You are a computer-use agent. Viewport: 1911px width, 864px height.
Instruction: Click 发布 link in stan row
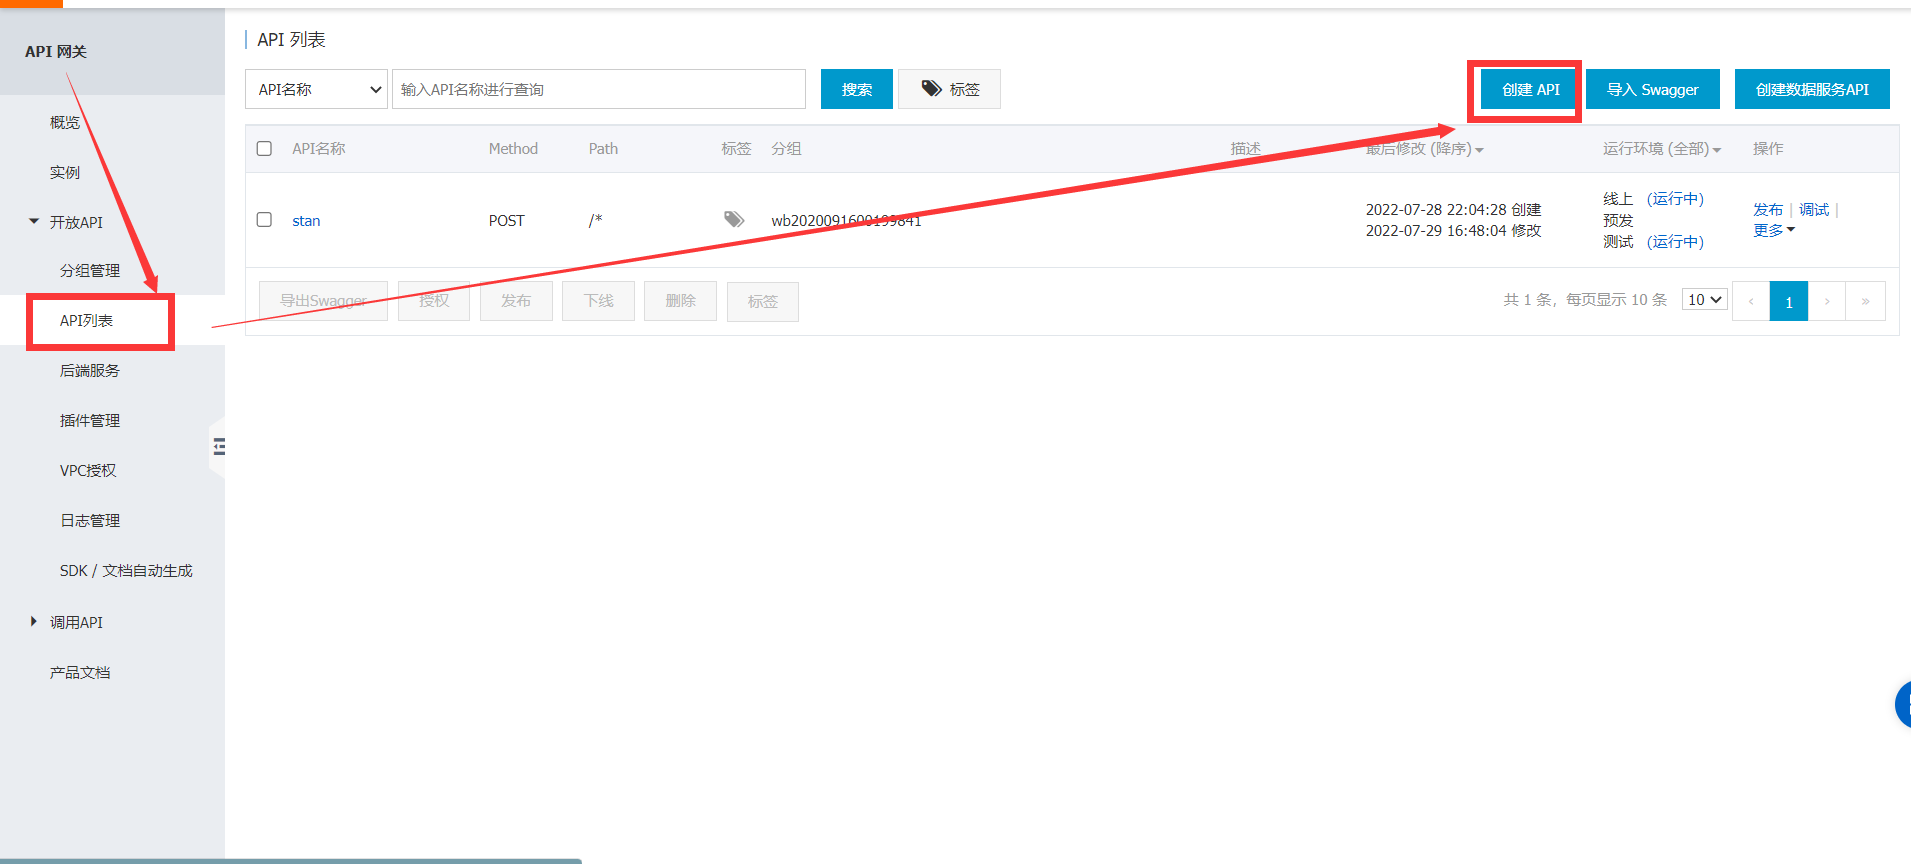pyautogui.click(x=1768, y=209)
